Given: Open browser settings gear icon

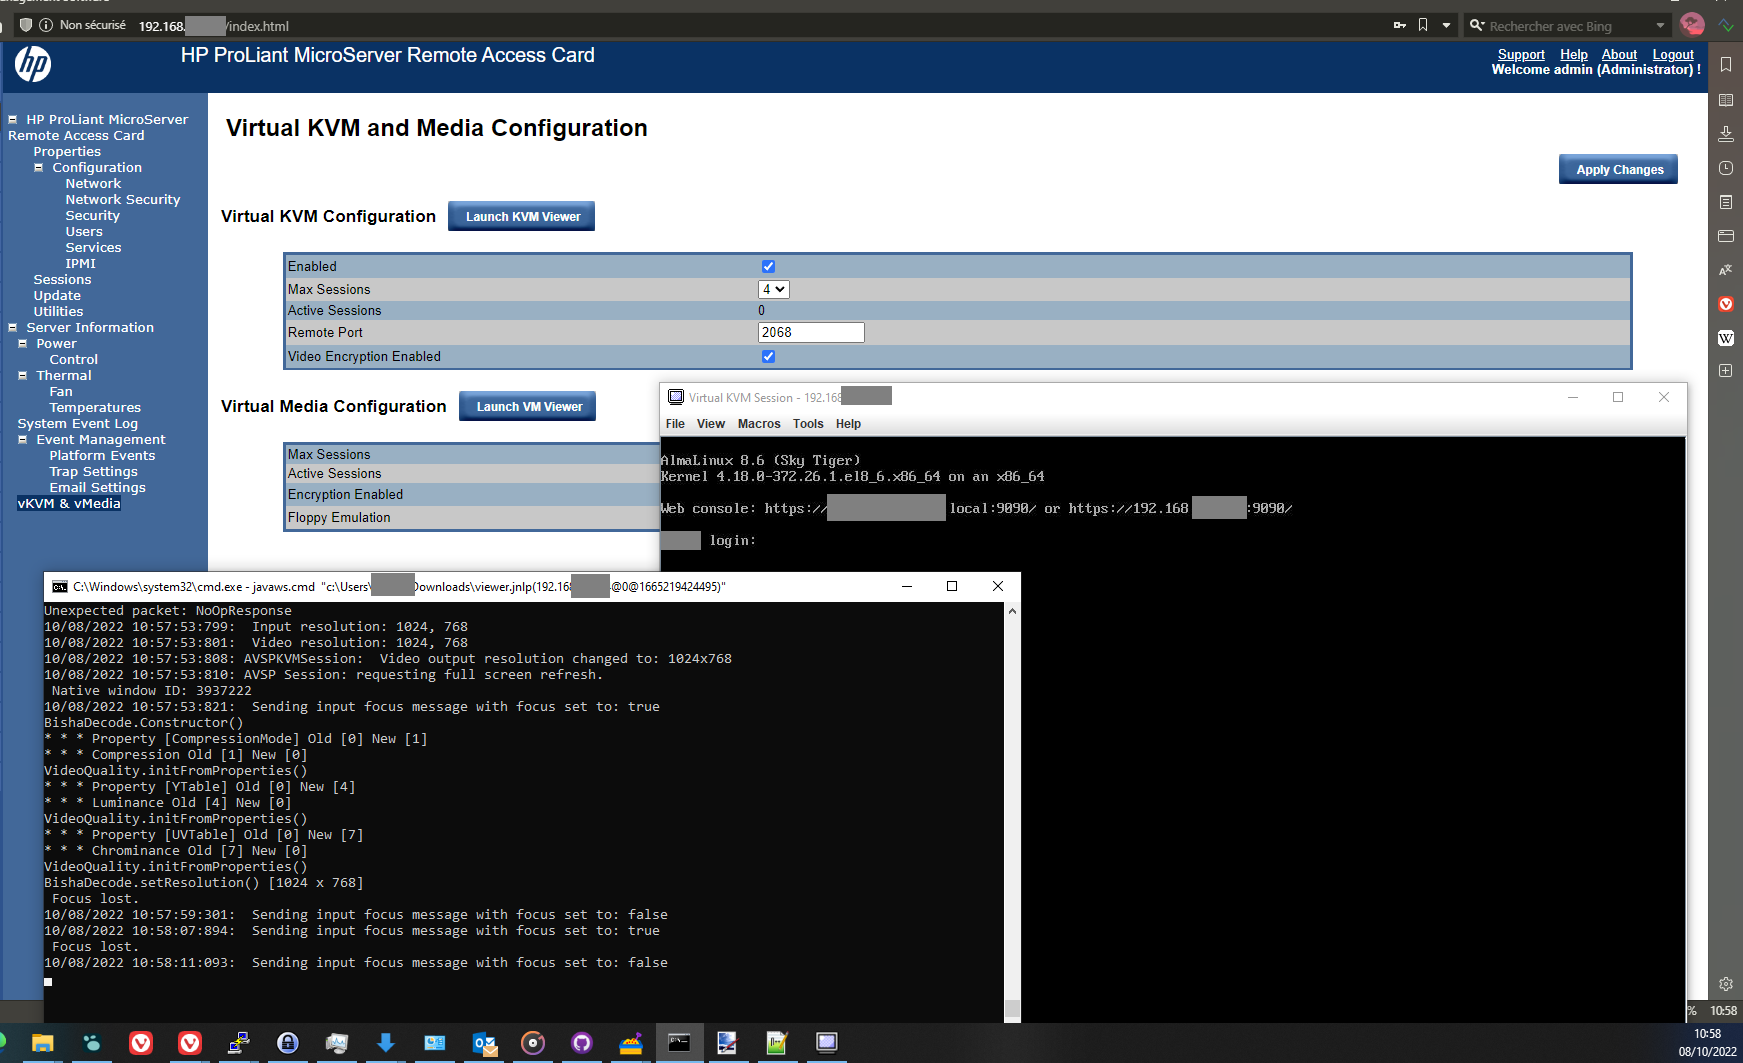Looking at the screenshot, I should [x=1726, y=984].
